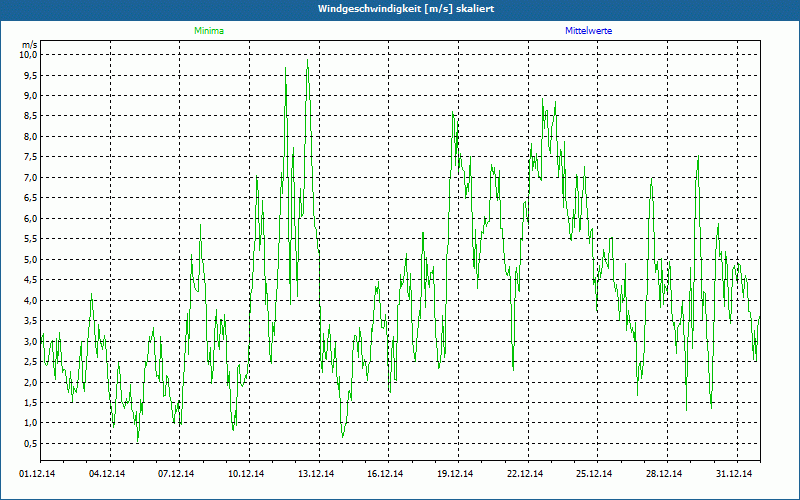Click the 10.12.14 date label
The image size is (800, 500).
pyautogui.click(x=246, y=474)
